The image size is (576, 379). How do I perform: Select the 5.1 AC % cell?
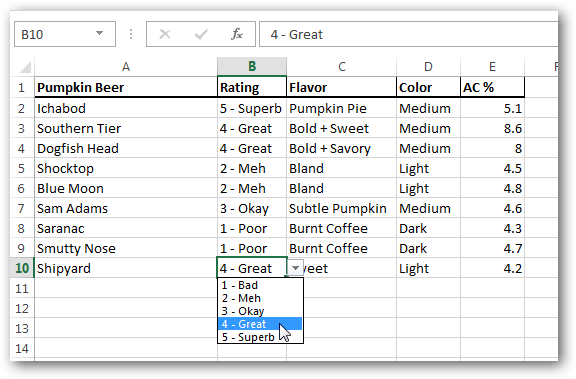point(493,108)
